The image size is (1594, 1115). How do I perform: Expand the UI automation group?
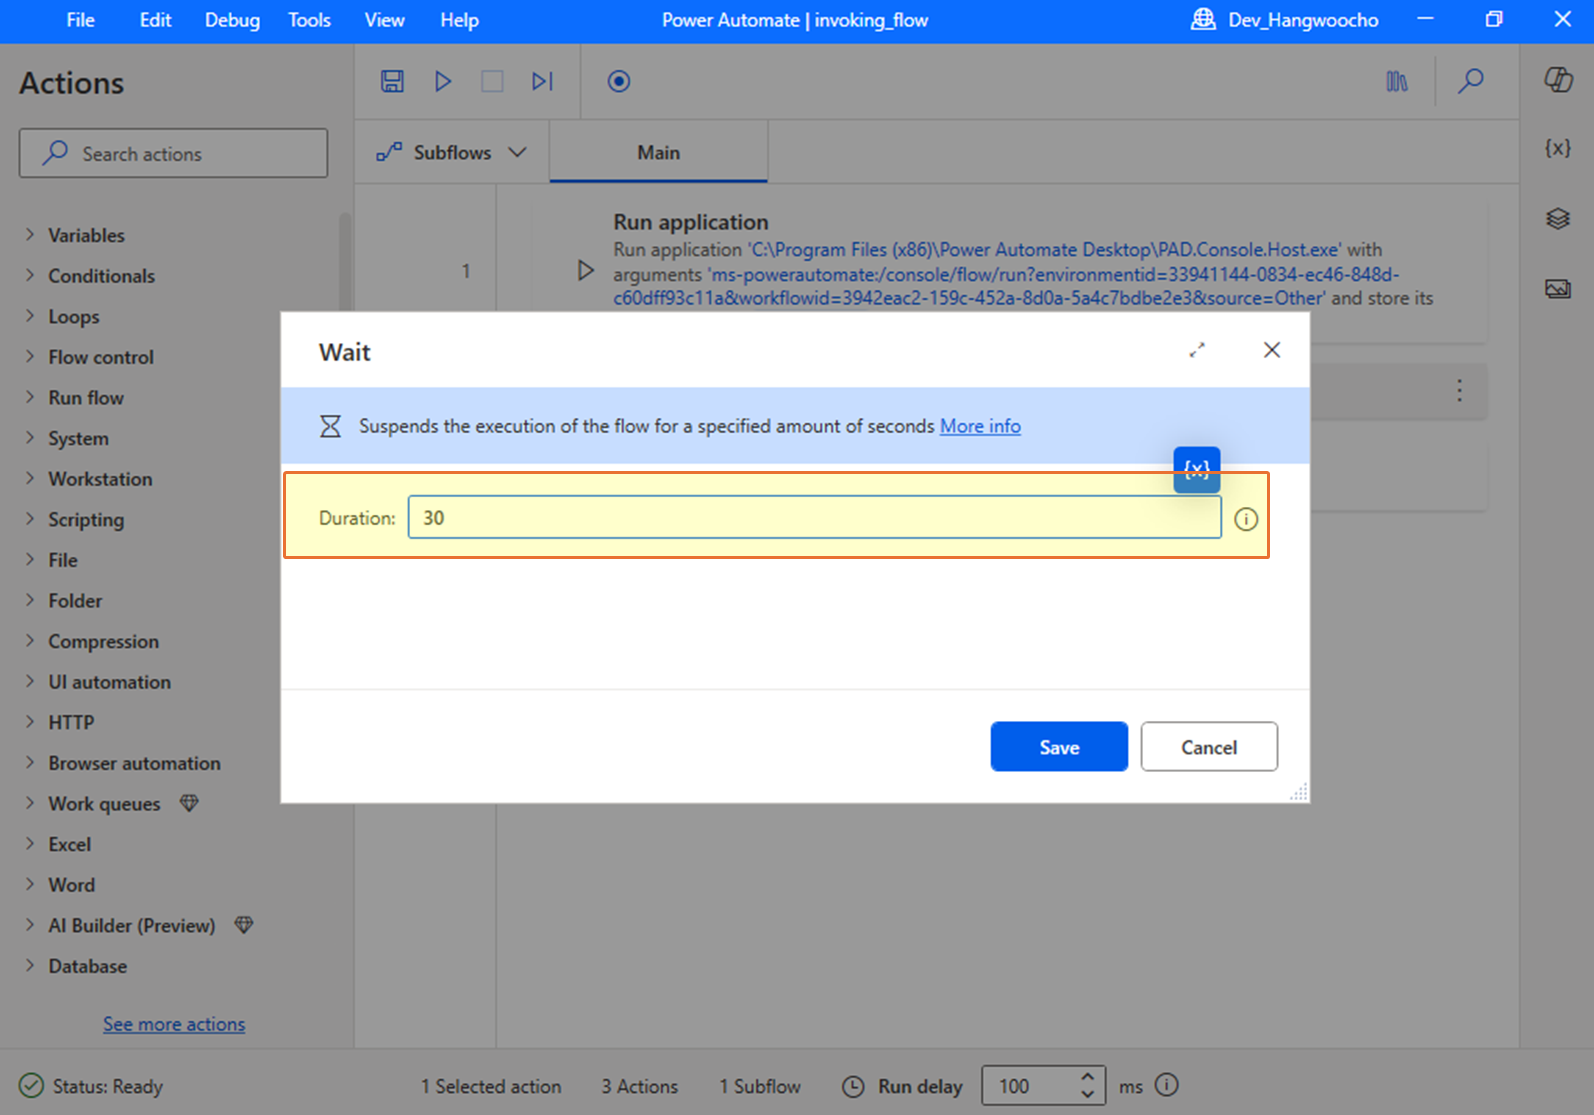pyautogui.click(x=30, y=681)
